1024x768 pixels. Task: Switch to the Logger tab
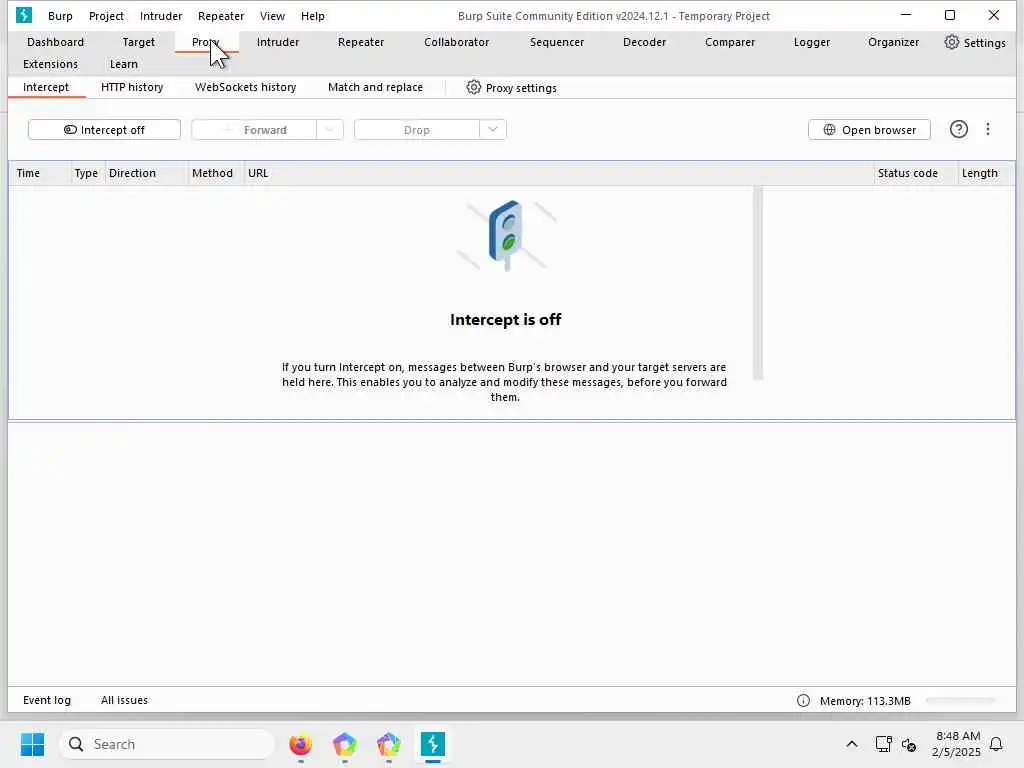click(x=812, y=42)
